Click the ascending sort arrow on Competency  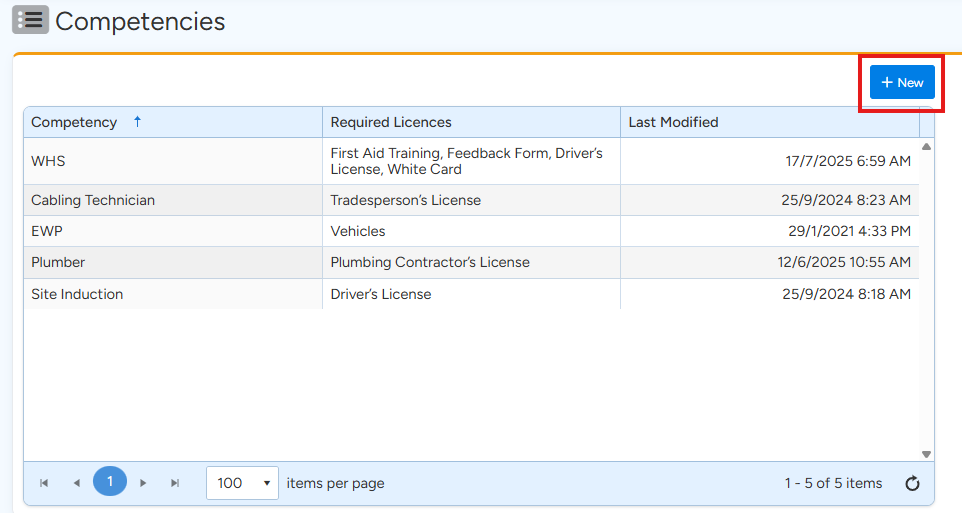tap(137, 122)
